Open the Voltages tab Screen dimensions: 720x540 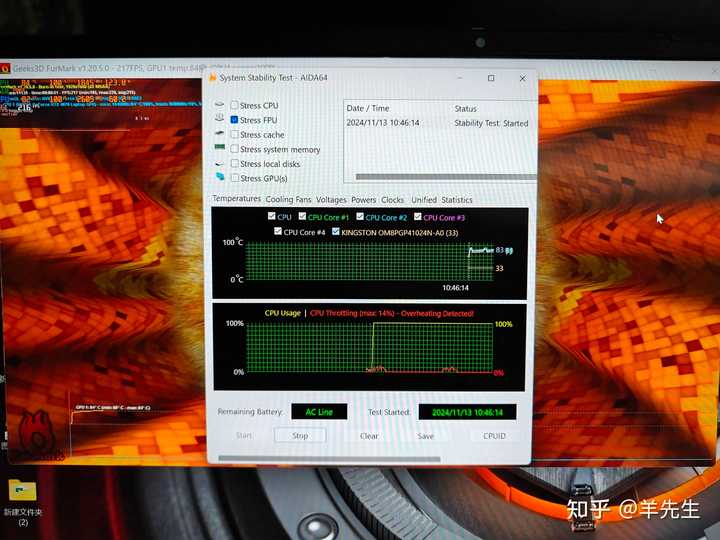331,200
